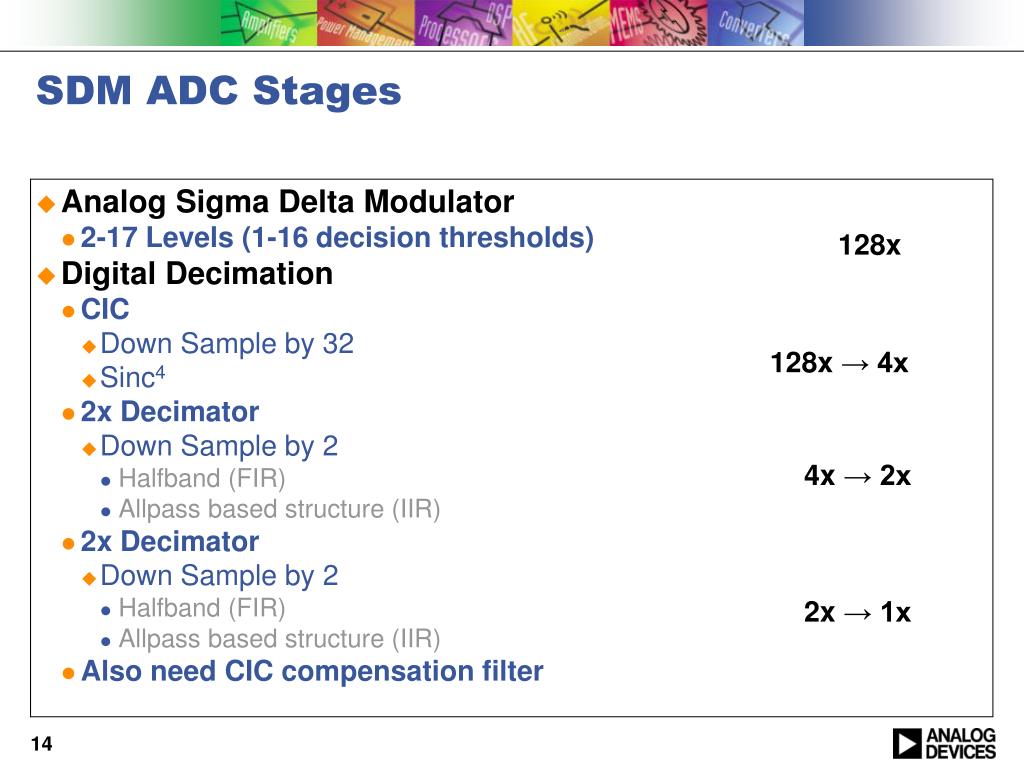Screen dimensions: 1024x768
Task: Click the CIC bullet text
Action: pos(104,310)
